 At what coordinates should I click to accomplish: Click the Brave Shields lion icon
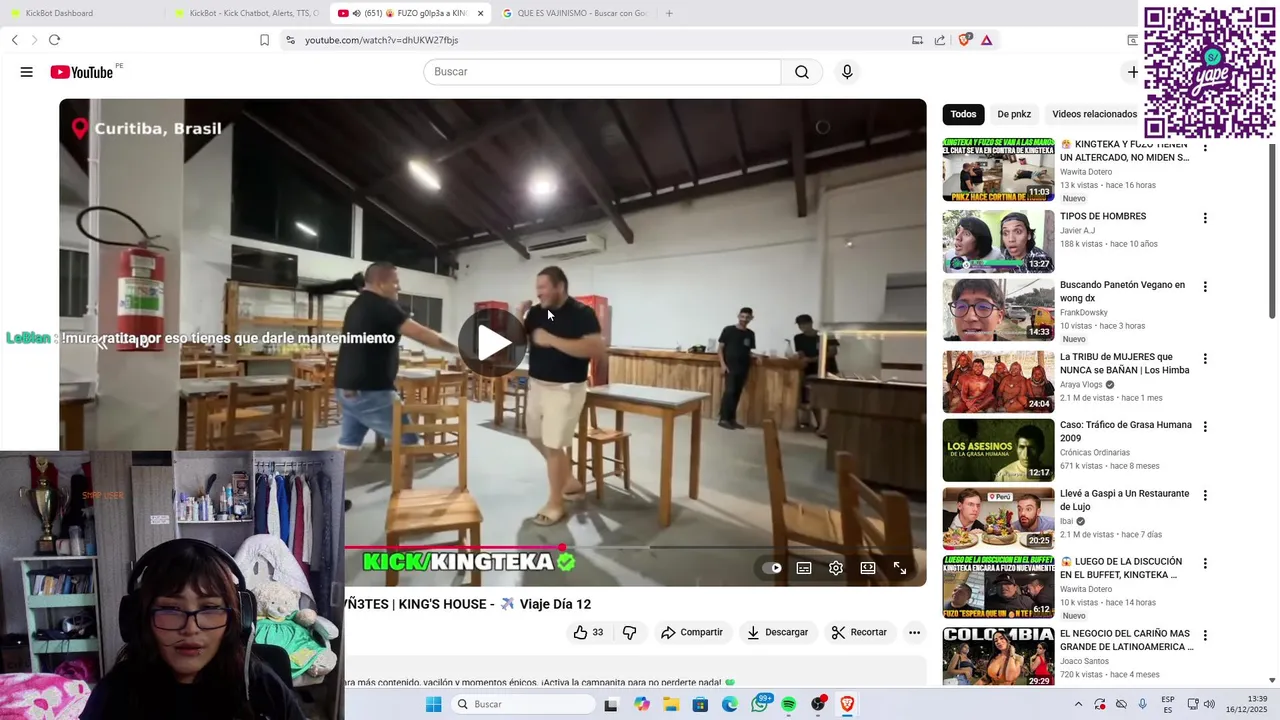coord(964,40)
